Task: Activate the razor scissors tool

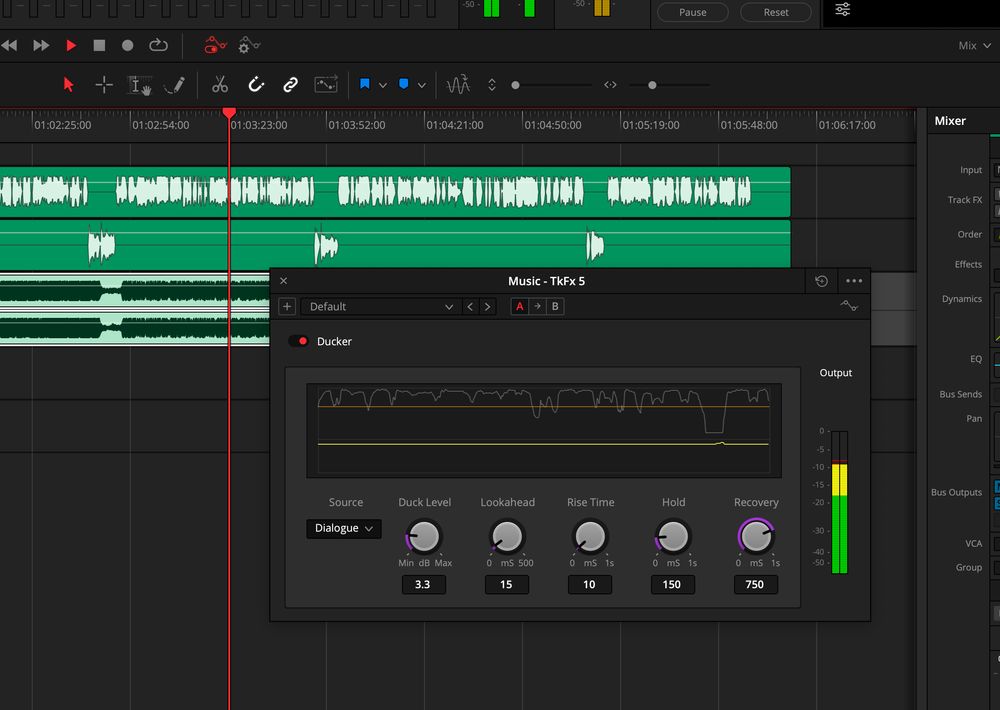Action: 220,85
